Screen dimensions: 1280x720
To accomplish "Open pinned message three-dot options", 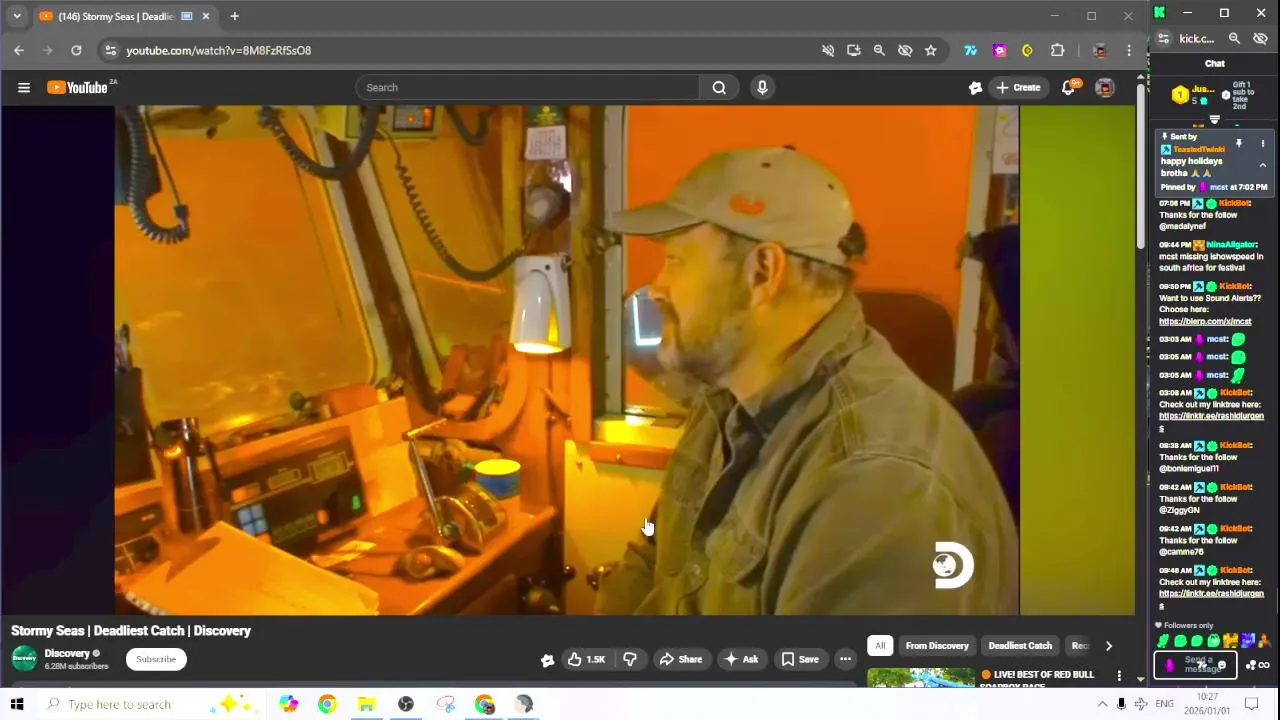I will tap(1262, 144).
